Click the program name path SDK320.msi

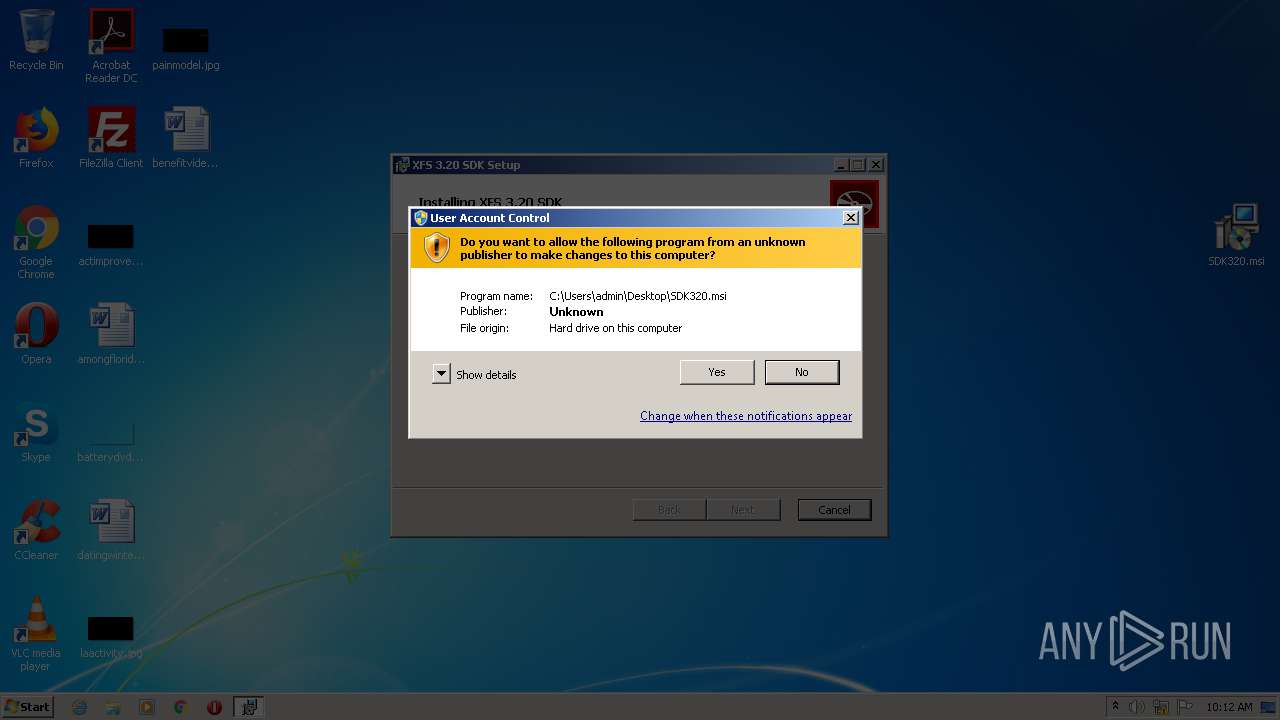(638, 296)
